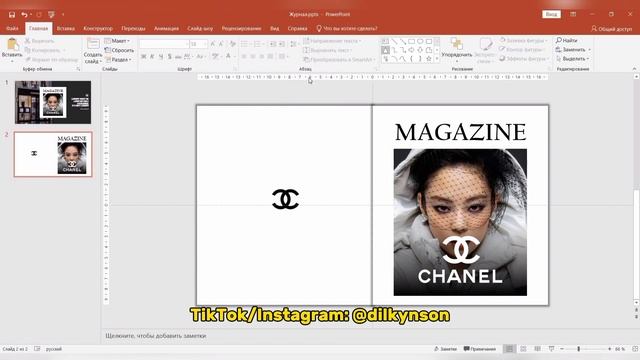Clear all text formatting icon
Image resolution: width=640 pixels, height=360 pixels.
click(232, 44)
